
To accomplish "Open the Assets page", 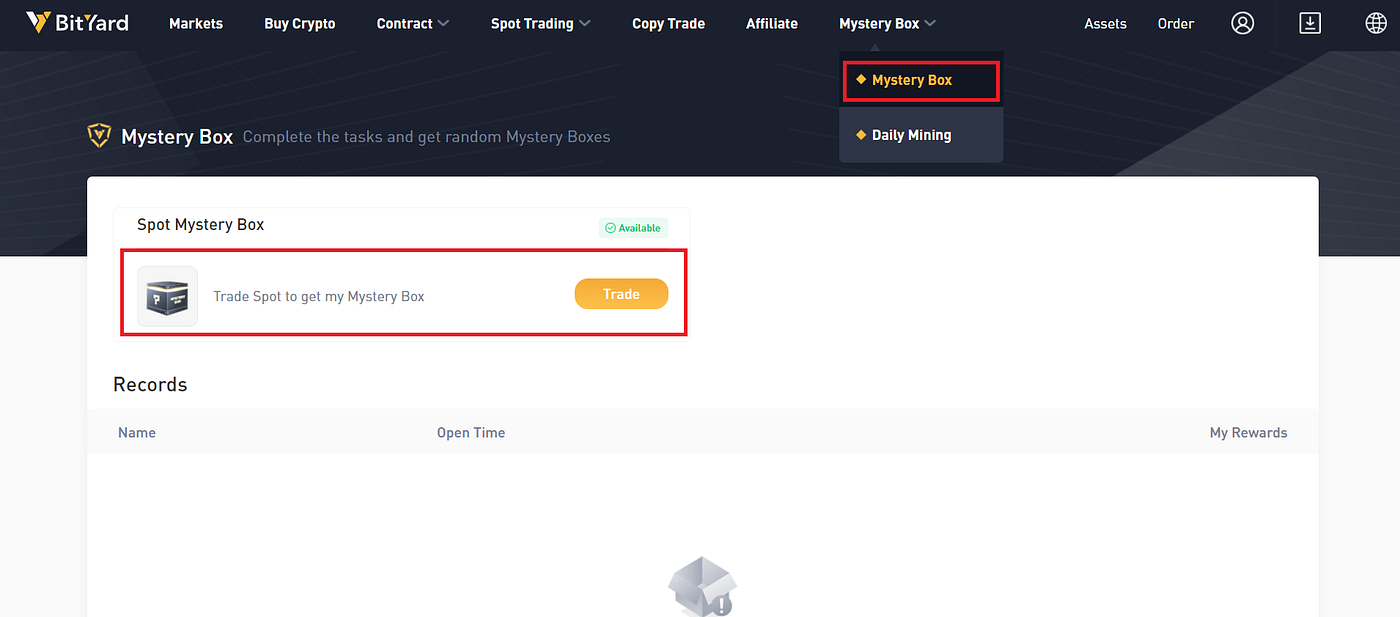I will 1105,23.
